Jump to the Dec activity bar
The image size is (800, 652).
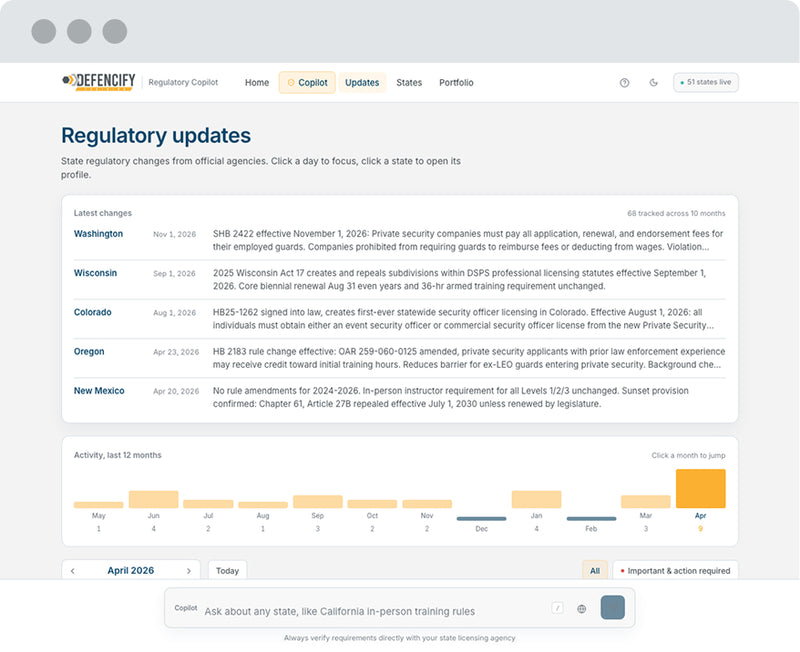[482, 519]
